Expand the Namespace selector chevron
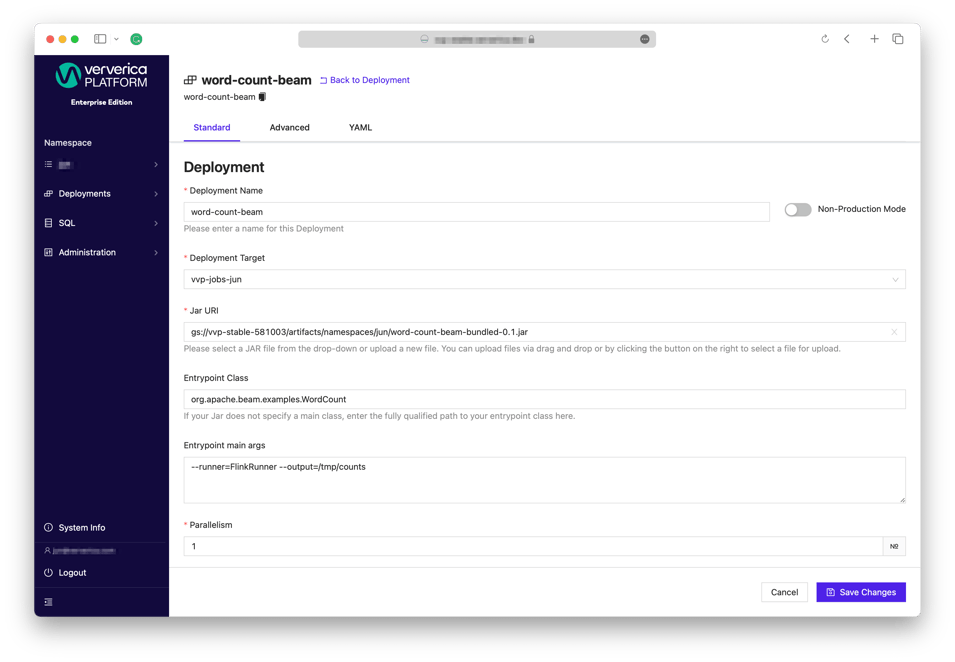Viewport: 955px width, 662px height. pyautogui.click(x=156, y=164)
